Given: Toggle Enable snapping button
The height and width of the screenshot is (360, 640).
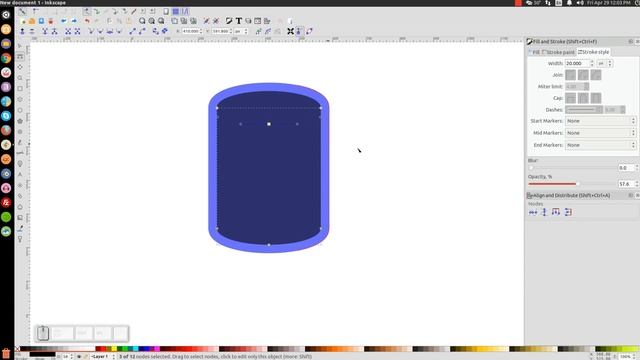Looking at the screenshot, I should click(22, 11).
